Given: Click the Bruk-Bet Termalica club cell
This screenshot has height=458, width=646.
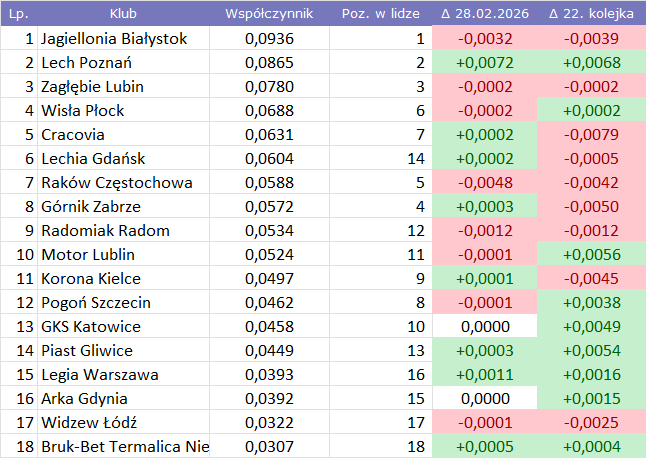Looking at the screenshot, I should [125, 447].
